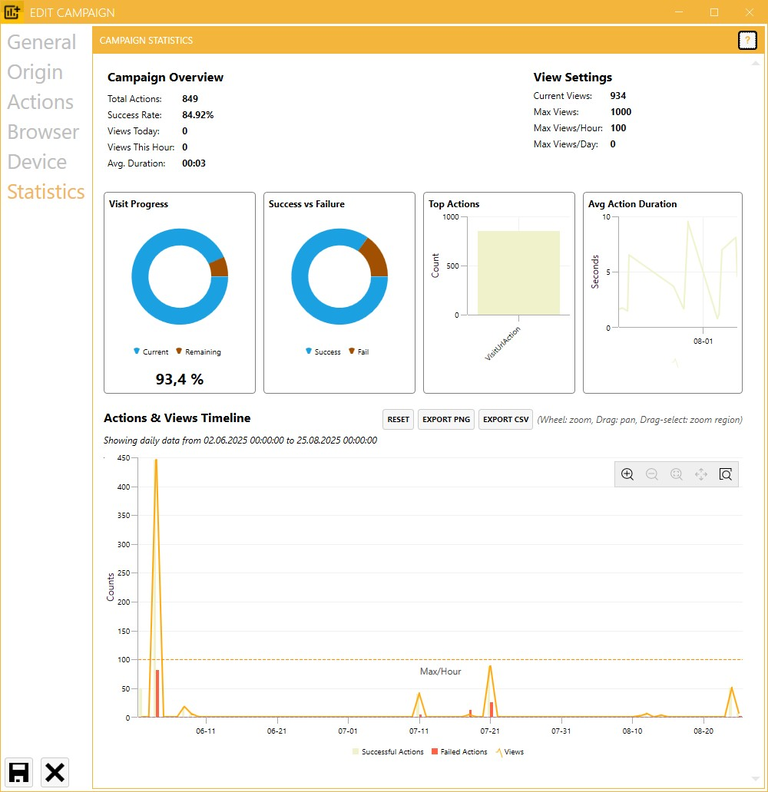
Task: Go to the Actions tab
Action: tap(40, 102)
